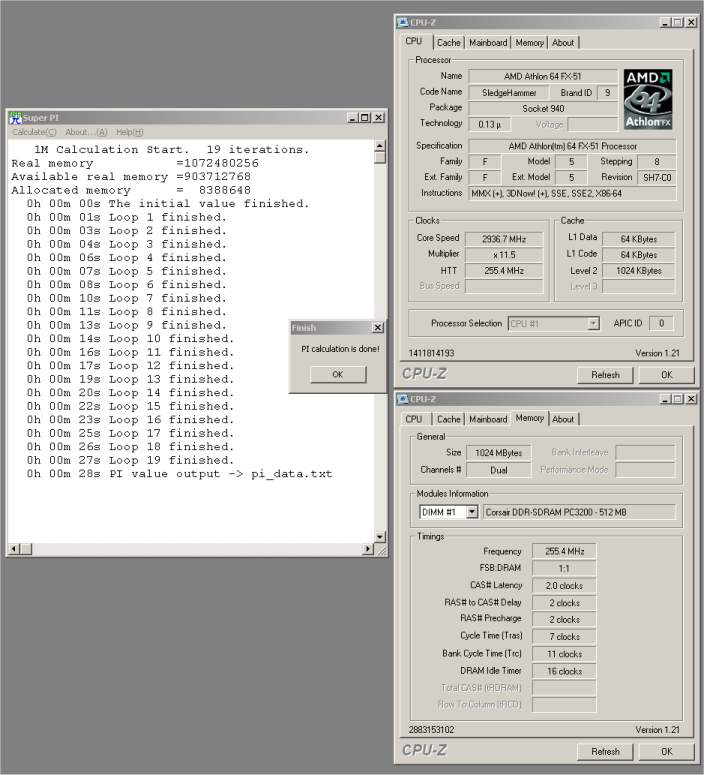Close the bottom CPU-Z window

pos(691,399)
